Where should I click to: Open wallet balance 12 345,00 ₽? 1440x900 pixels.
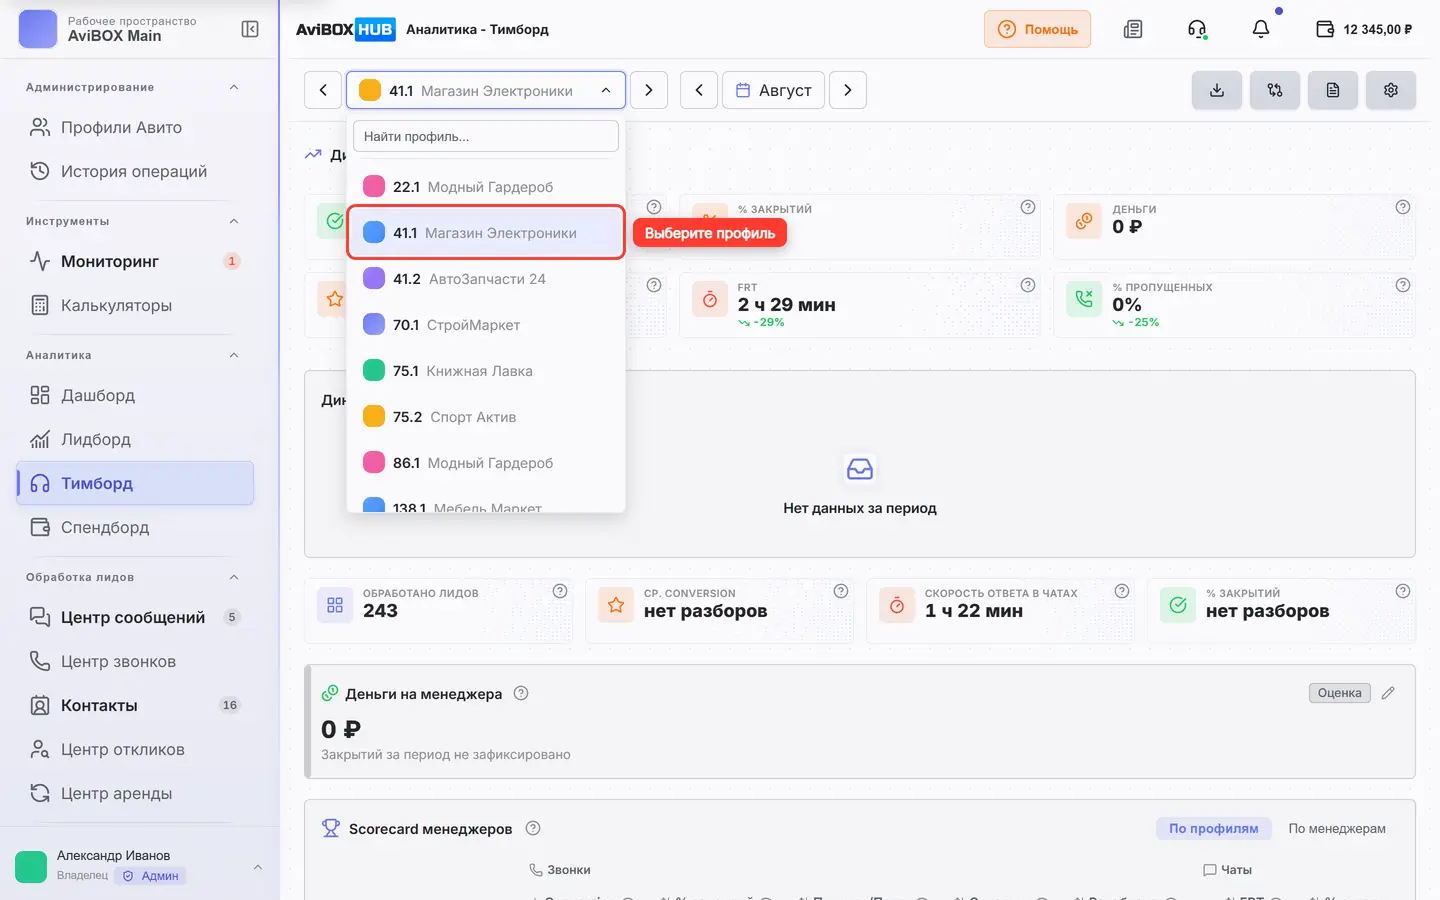1364,29
